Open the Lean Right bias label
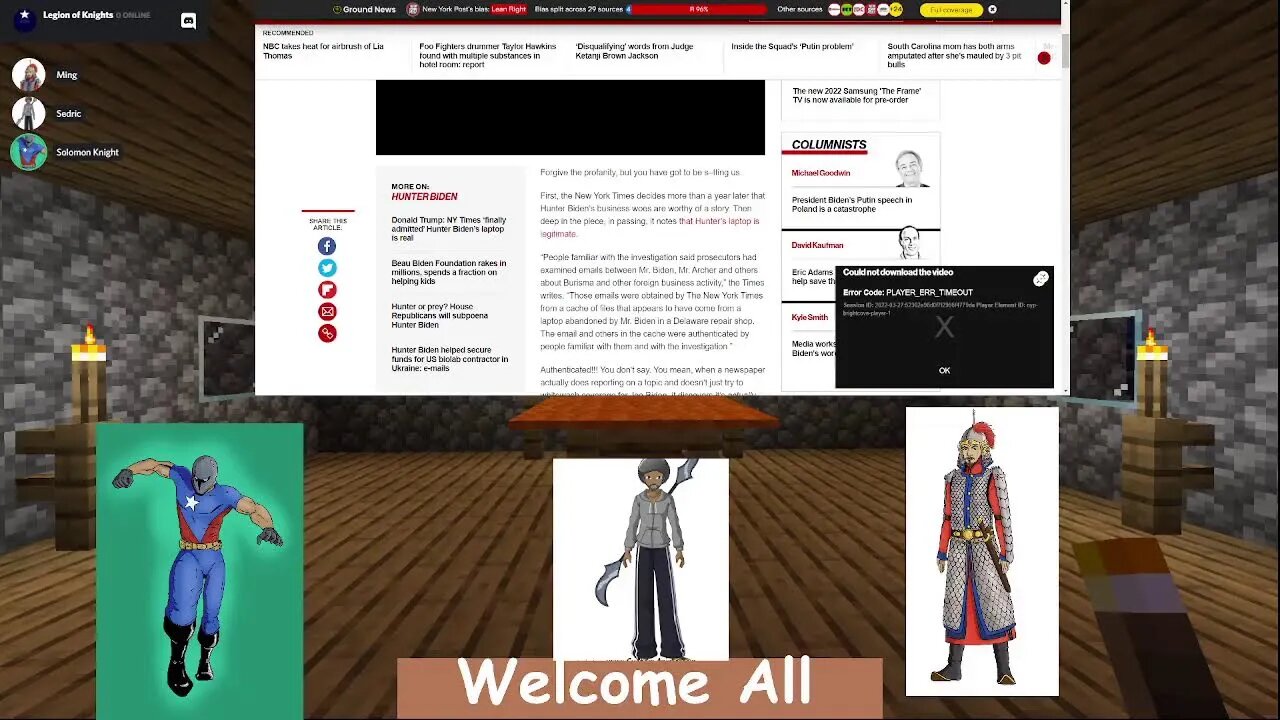This screenshot has height=720, width=1280. (508, 10)
